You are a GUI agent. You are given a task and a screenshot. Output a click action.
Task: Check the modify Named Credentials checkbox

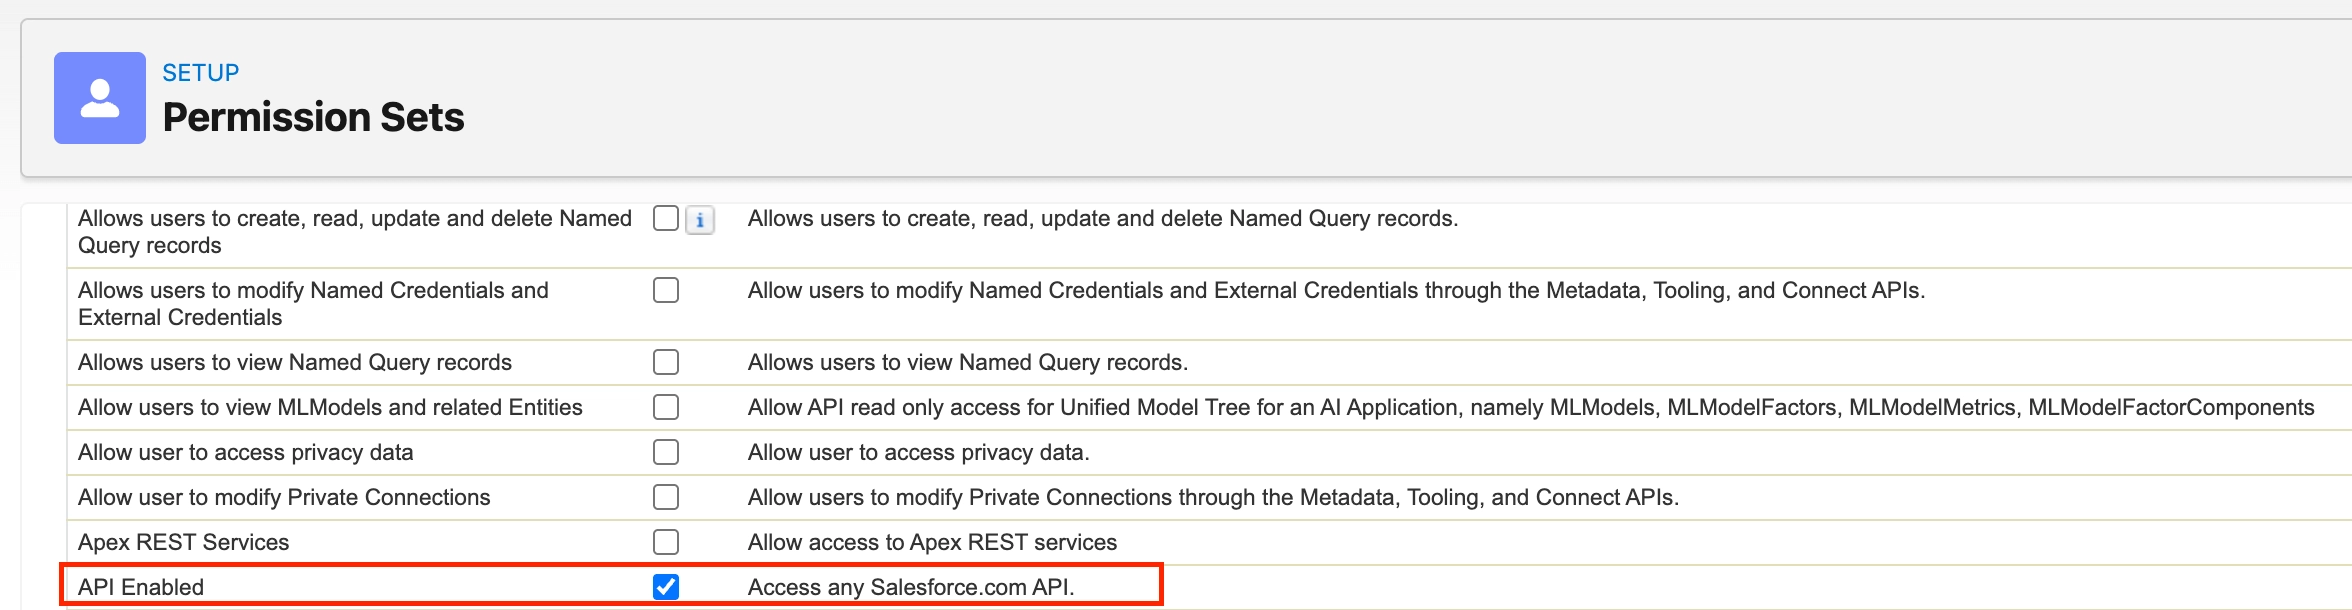(666, 290)
